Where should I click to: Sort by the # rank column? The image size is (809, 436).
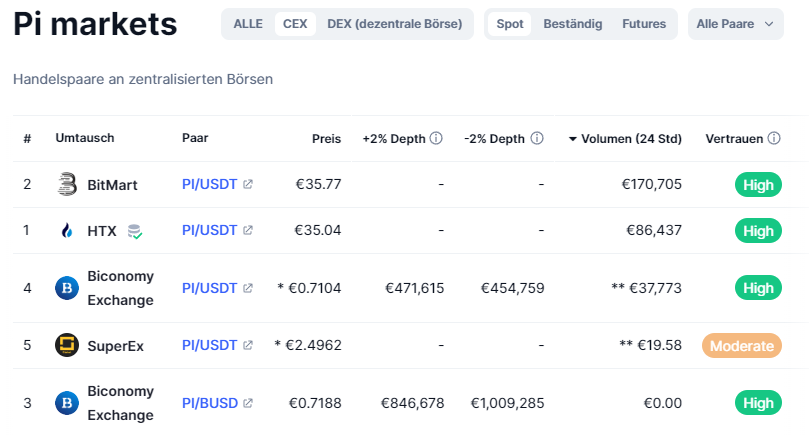[x=27, y=138]
